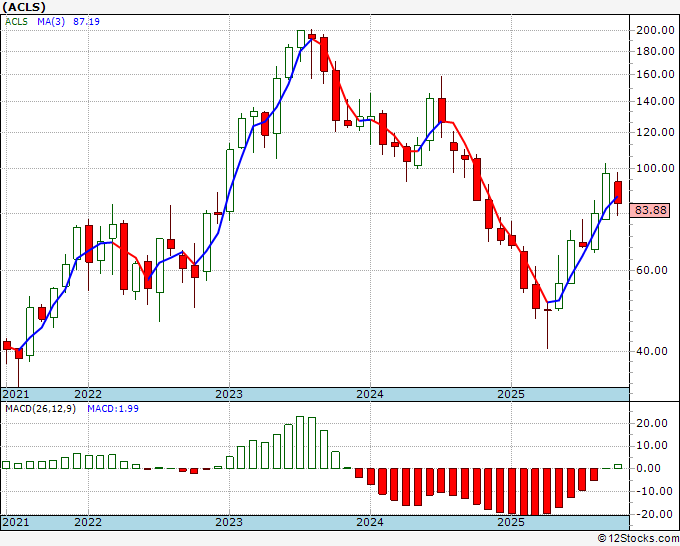This screenshot has width=680, height=546.
Task: Click the 120.00 price axis label
Action: tap(655, 133)
